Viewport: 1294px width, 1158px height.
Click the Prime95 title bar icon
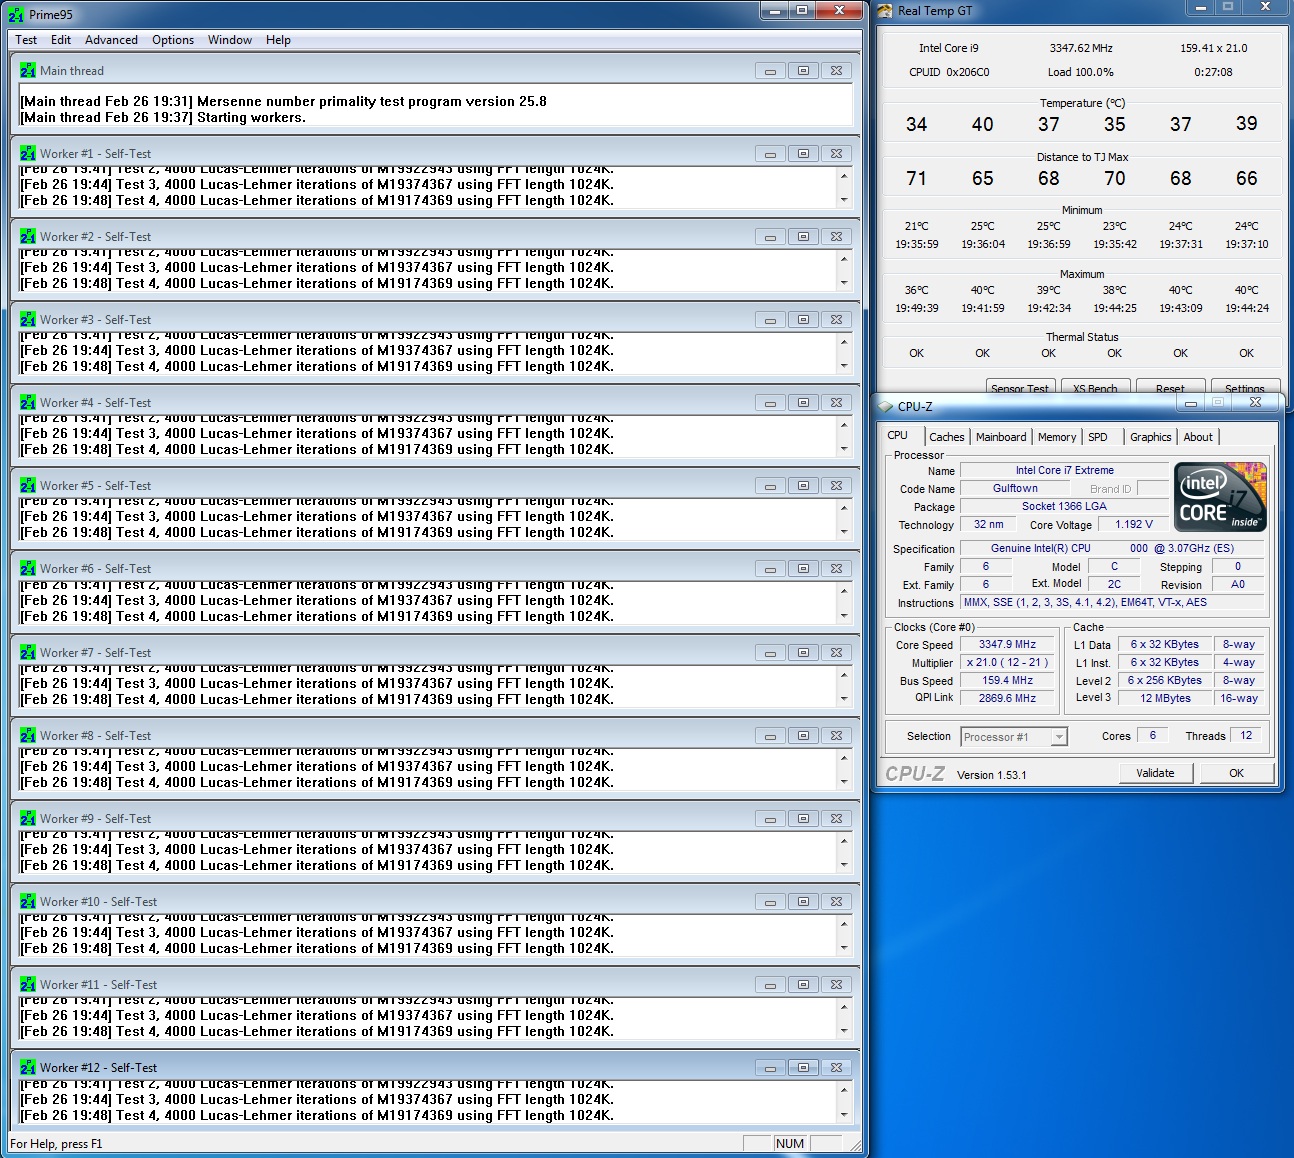click(16, 15)
